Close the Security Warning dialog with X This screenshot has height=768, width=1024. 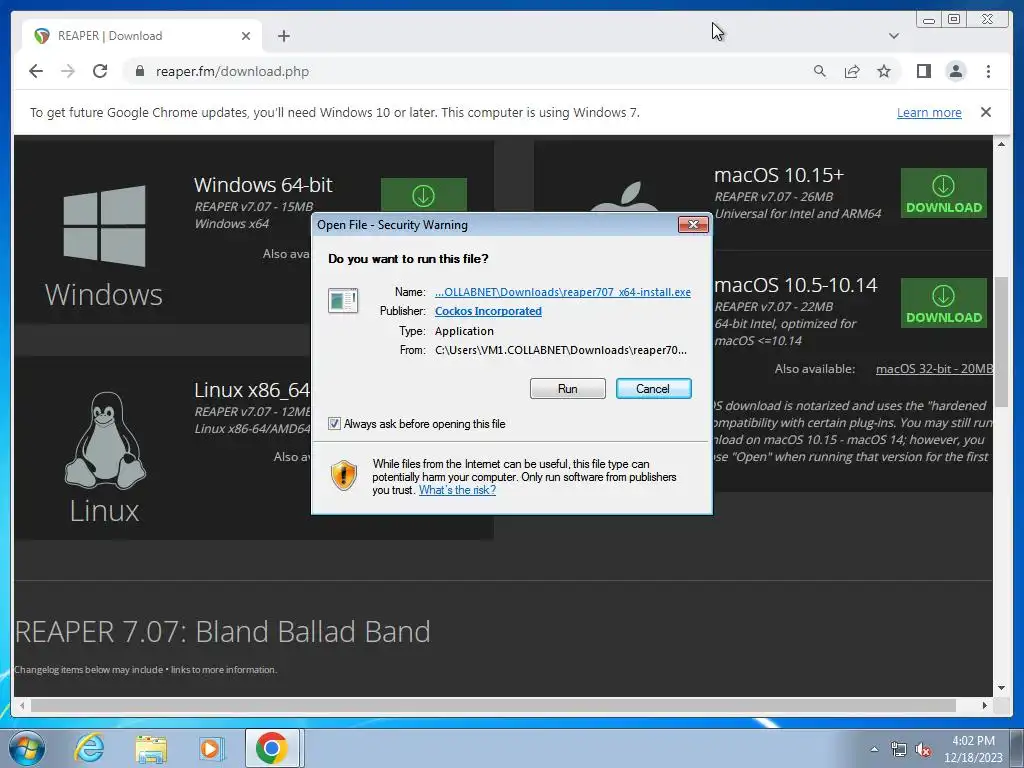(x=693, y=225)
